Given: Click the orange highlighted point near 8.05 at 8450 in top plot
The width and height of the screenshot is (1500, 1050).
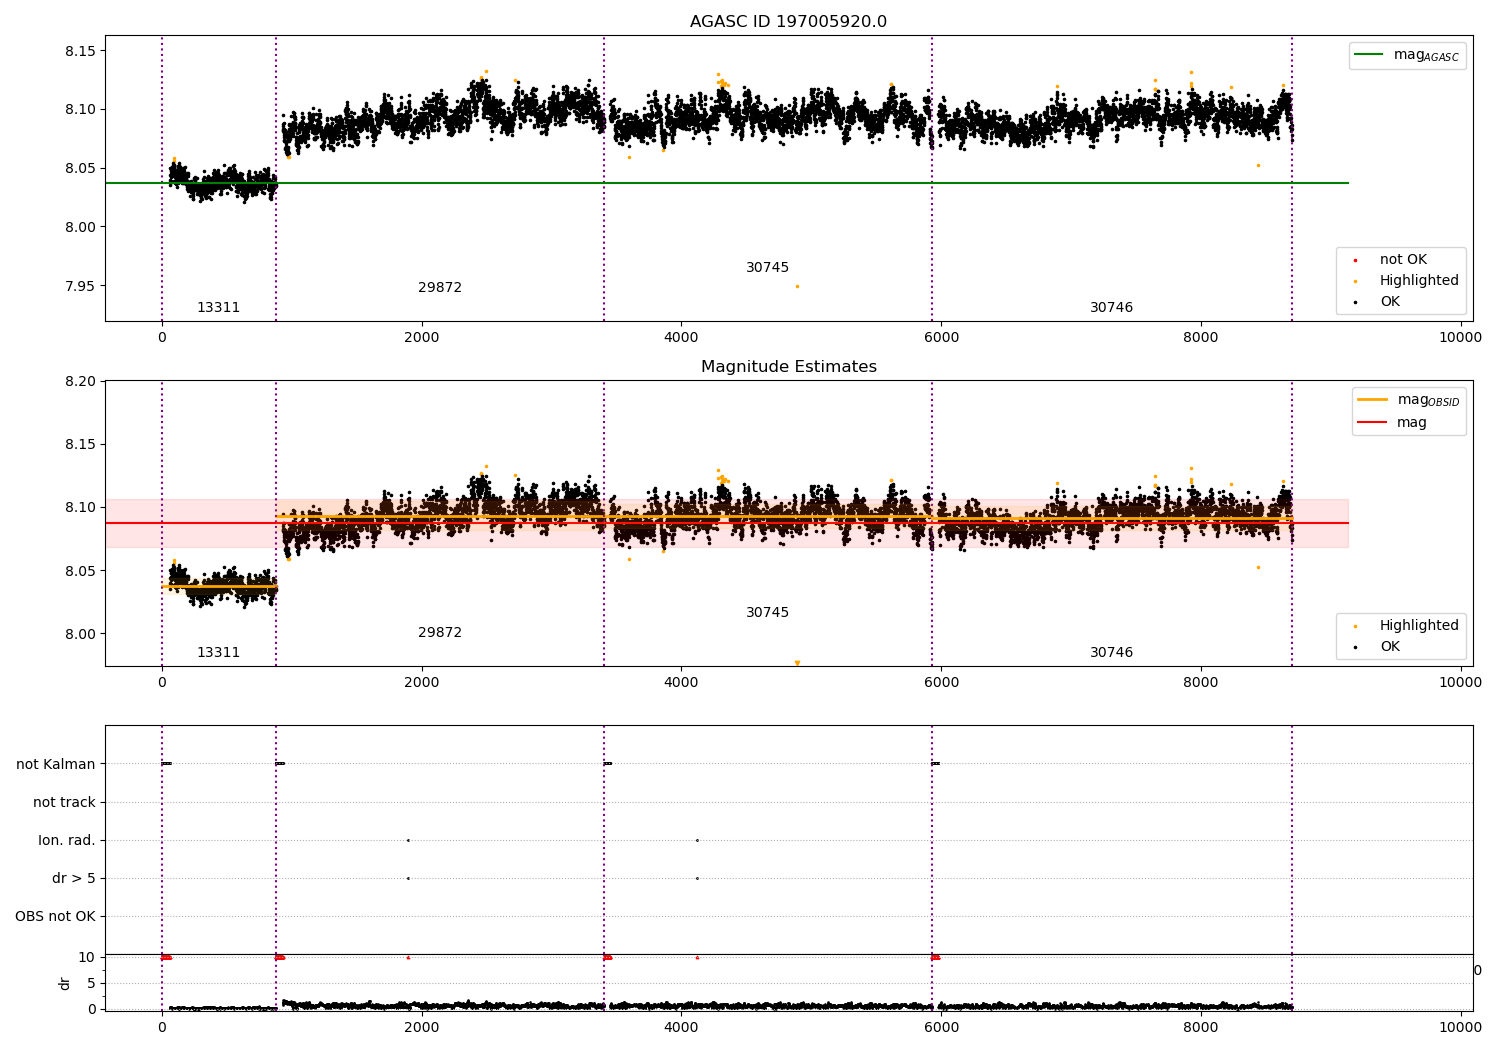Looking at the screenshot, I should pyautogui.click(x=1258, y=166).
